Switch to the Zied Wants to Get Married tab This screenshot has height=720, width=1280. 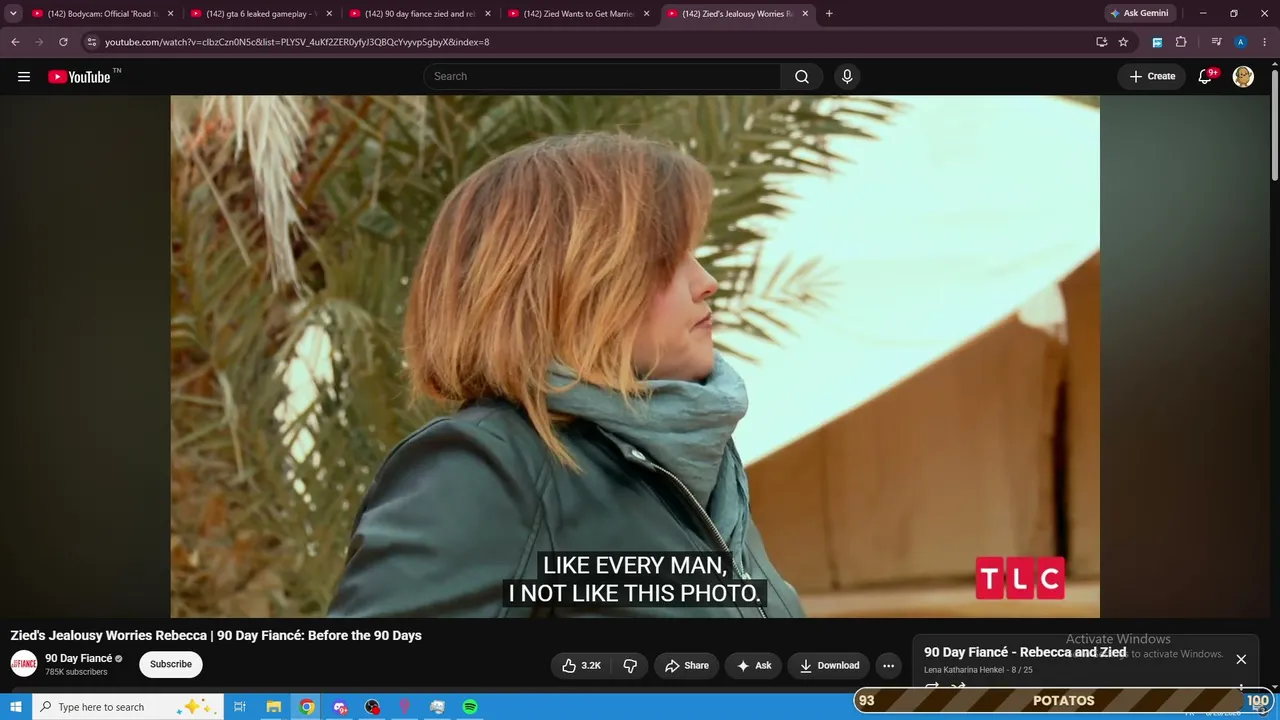(580, 14)
